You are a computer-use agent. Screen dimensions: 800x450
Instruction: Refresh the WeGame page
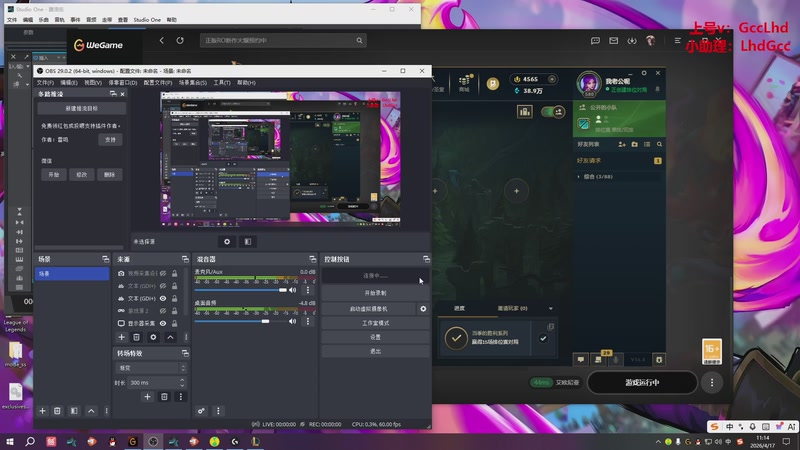click(x=180, y=40)
